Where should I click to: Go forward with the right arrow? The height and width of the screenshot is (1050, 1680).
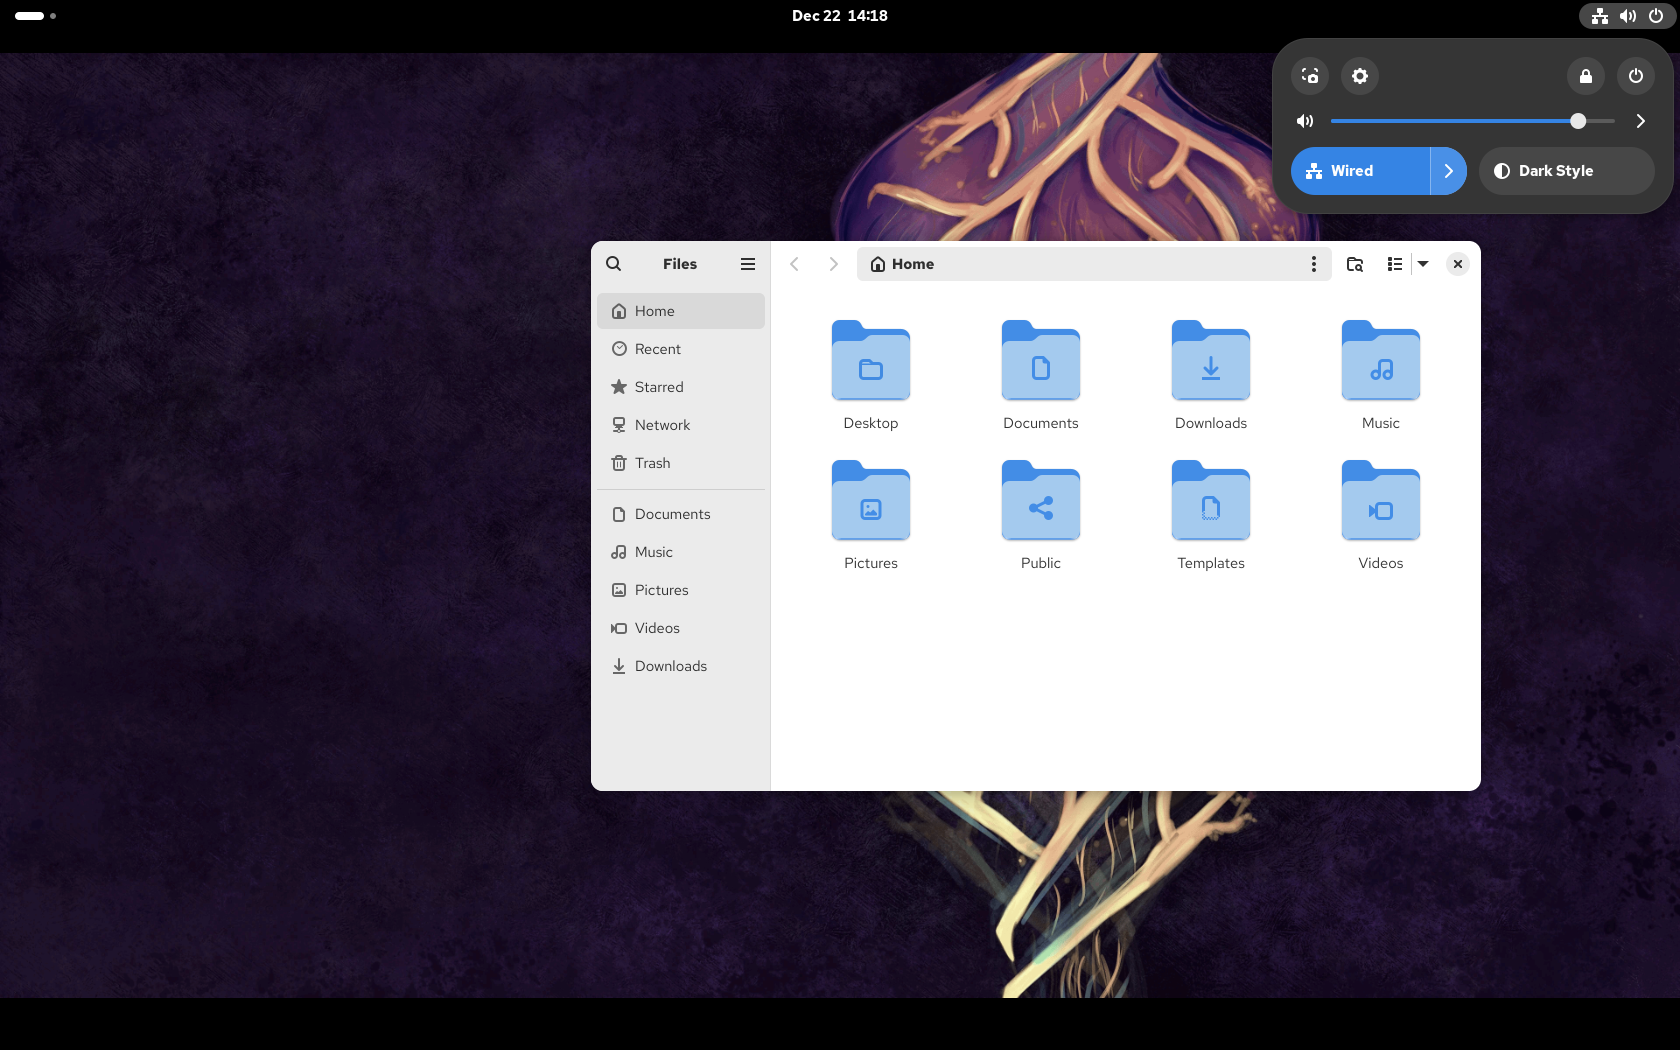click(x=833, y=264)
